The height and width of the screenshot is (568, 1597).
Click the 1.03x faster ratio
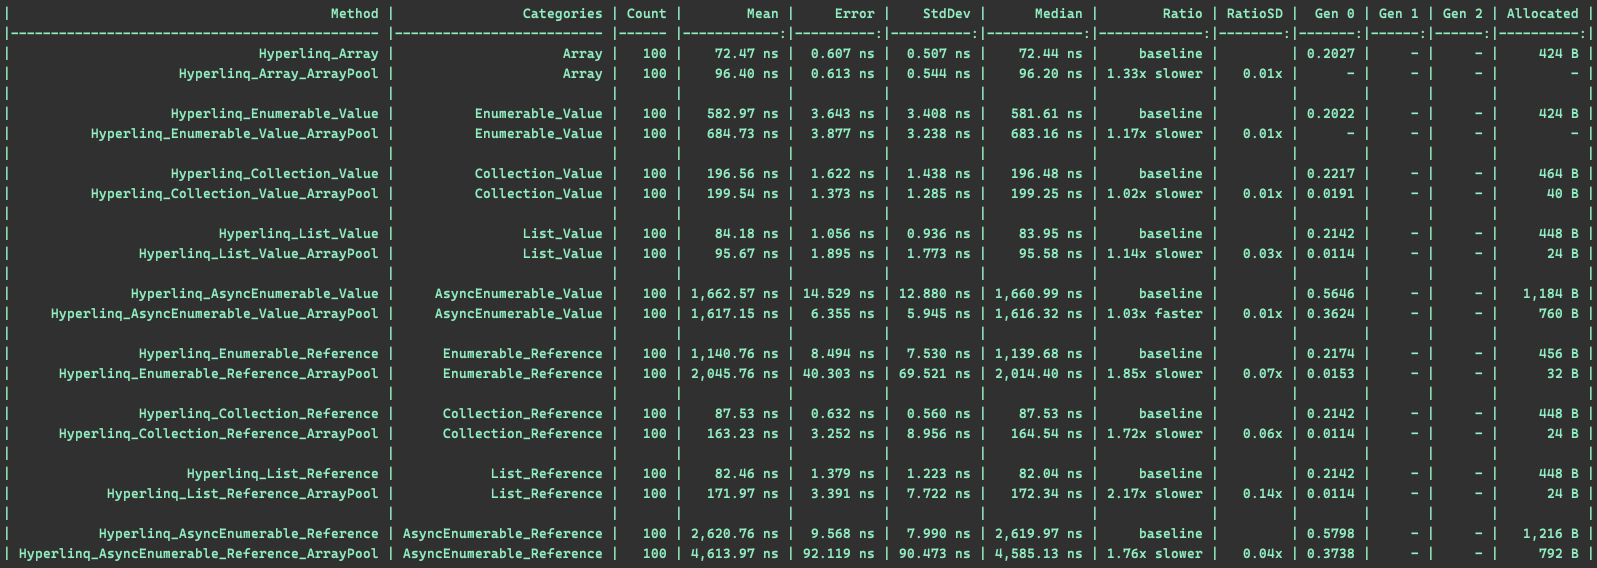click(x=1155, y=314)
